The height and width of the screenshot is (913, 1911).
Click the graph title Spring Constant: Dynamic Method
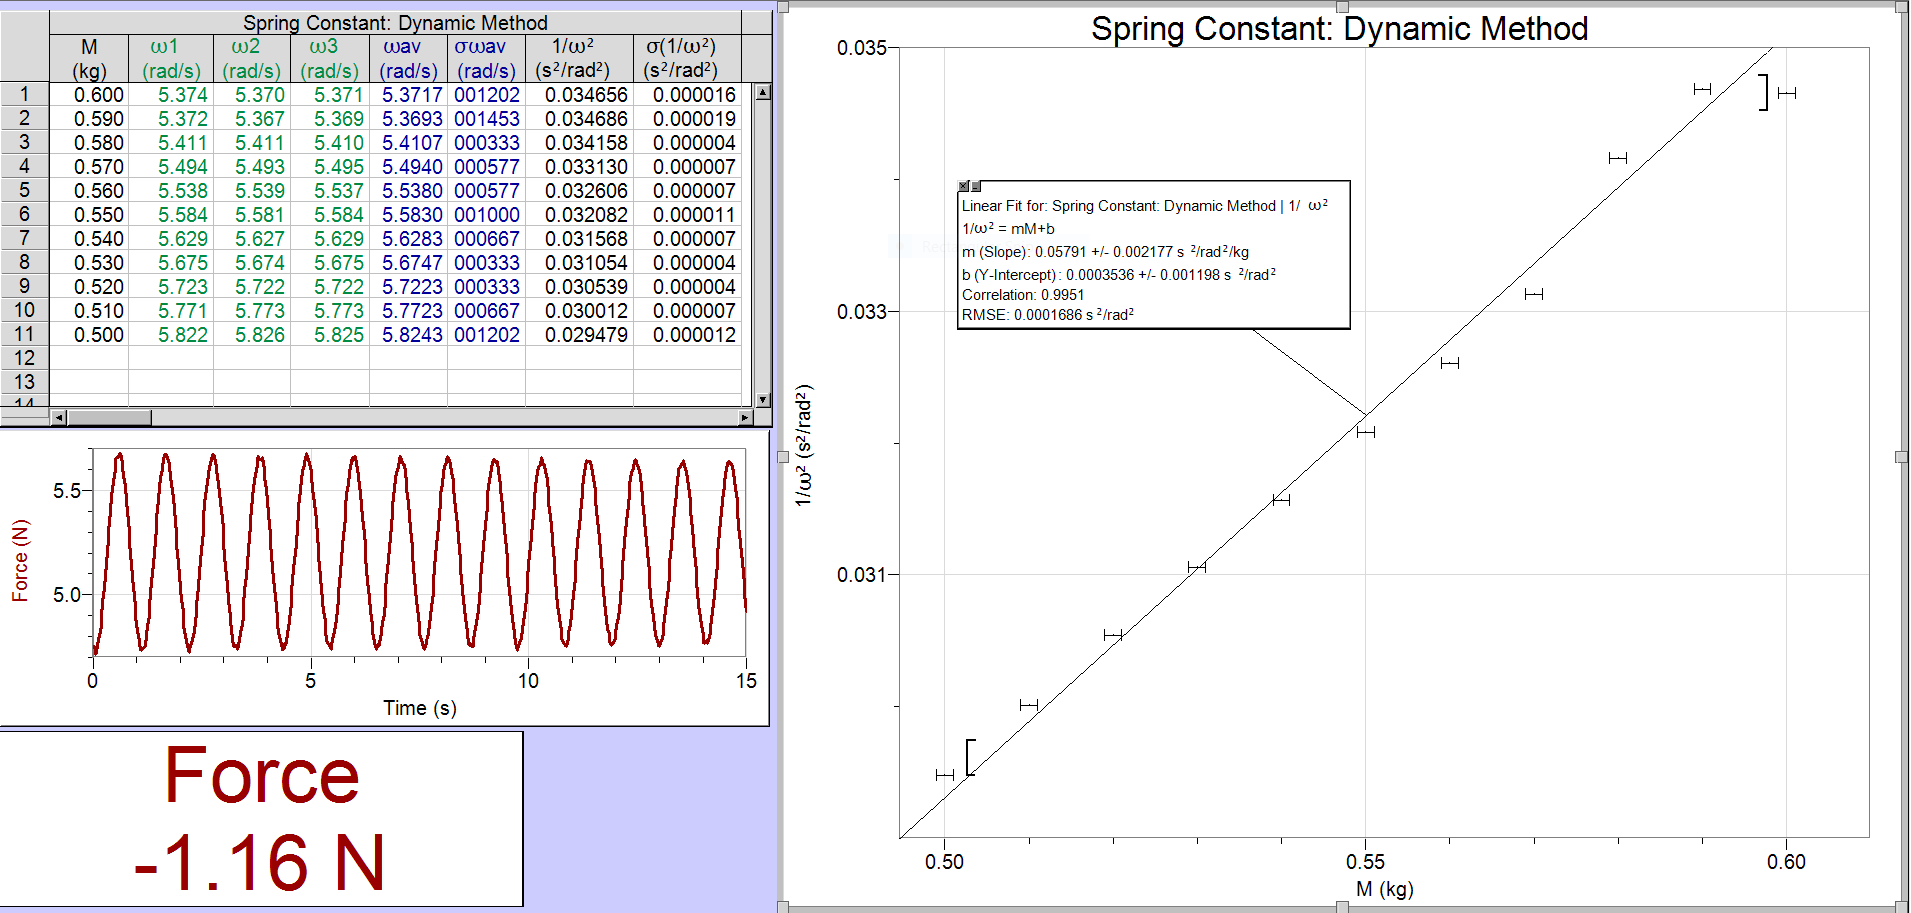[x=1341, y=29]
